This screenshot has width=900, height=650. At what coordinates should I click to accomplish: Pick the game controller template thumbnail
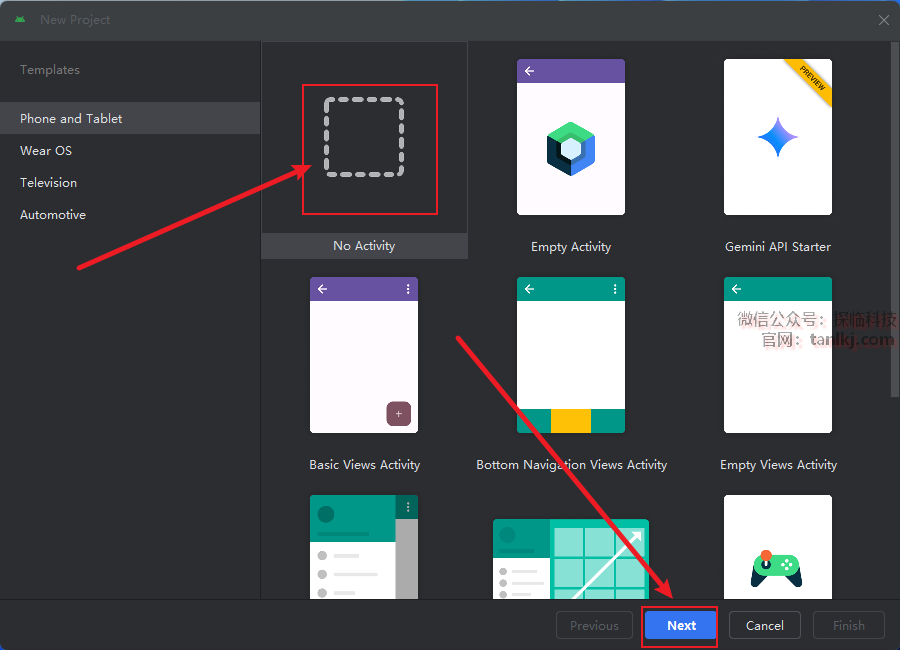[777, 548]
